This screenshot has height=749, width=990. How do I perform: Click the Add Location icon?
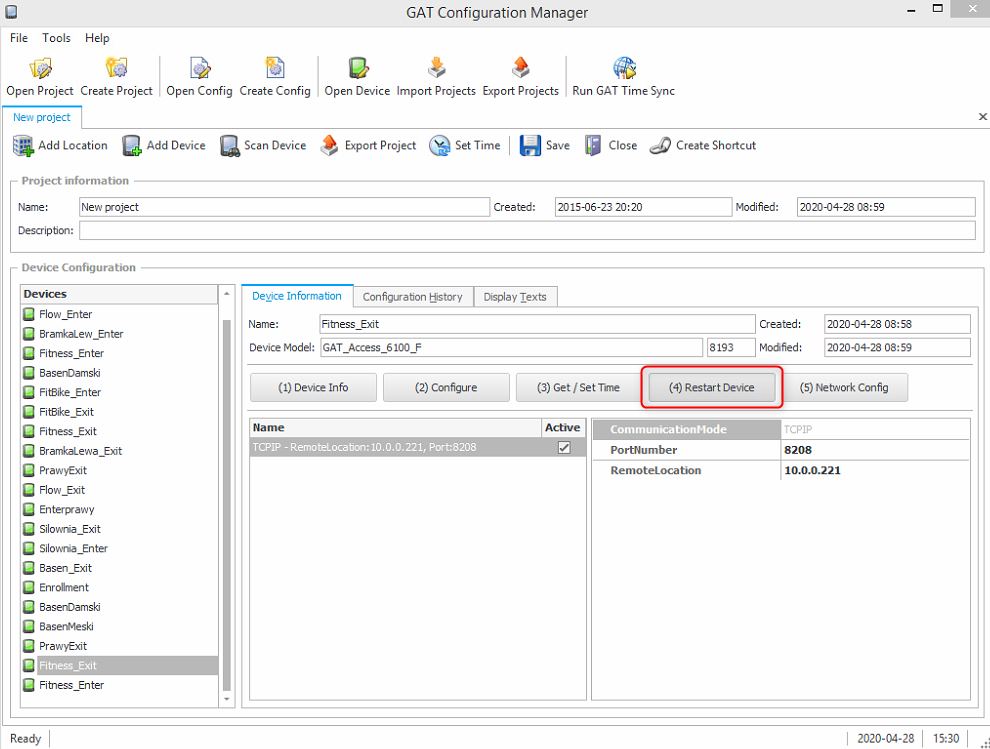(x=23, y=146)
